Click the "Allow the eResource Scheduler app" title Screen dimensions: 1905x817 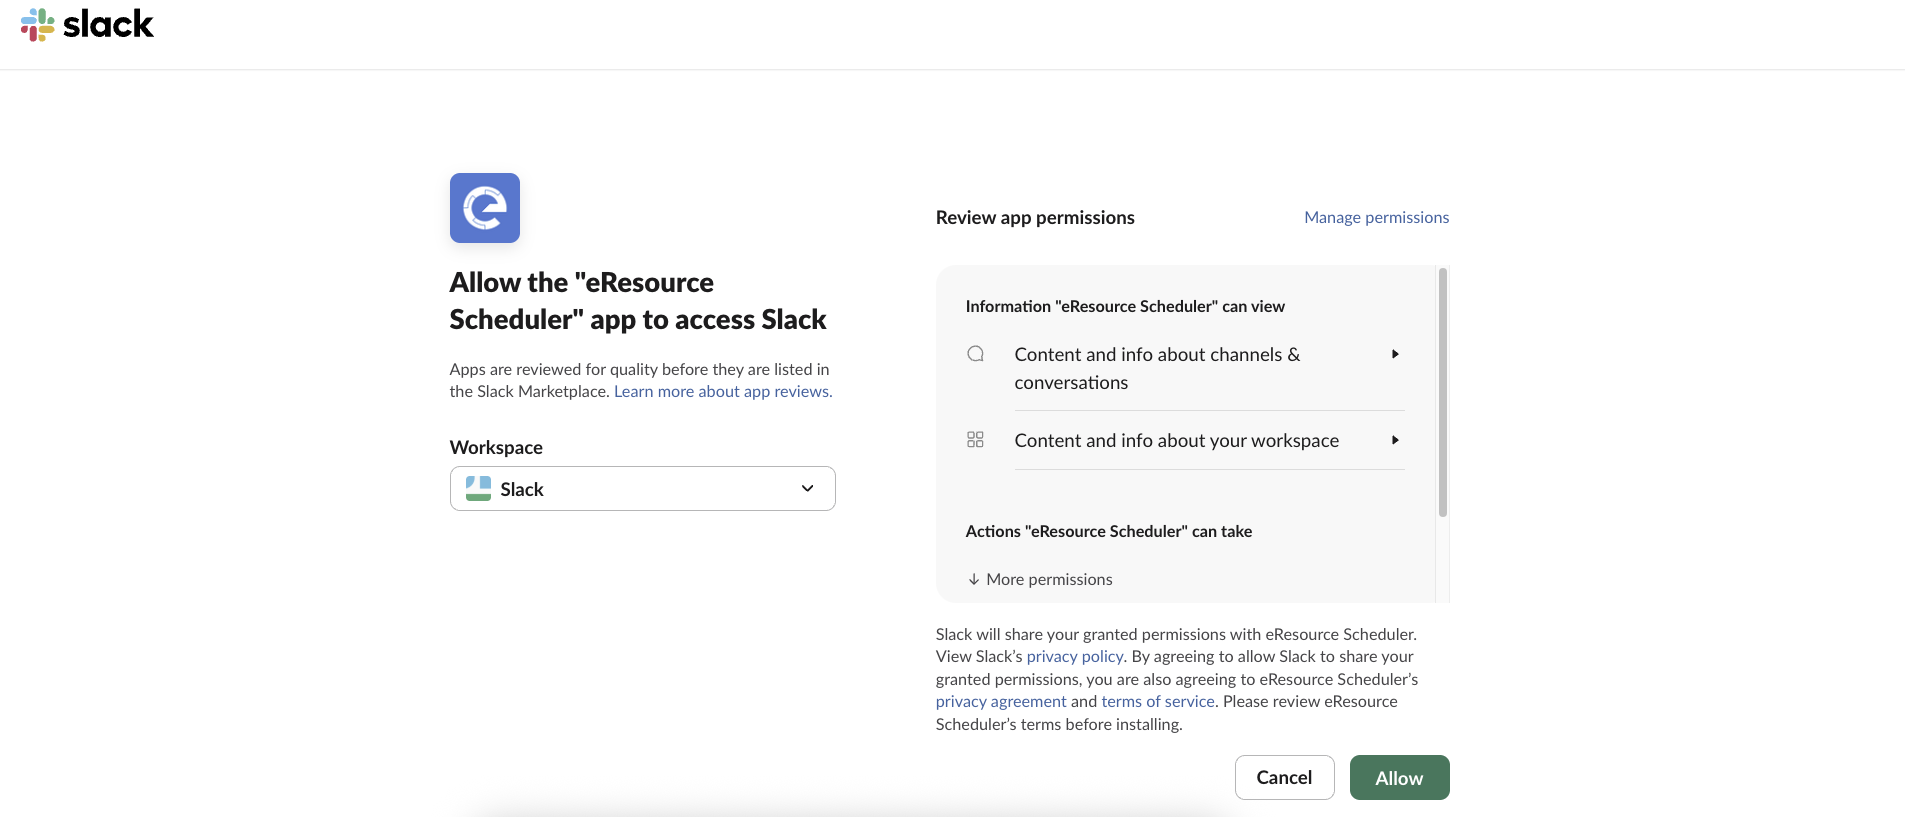[638, 301]
